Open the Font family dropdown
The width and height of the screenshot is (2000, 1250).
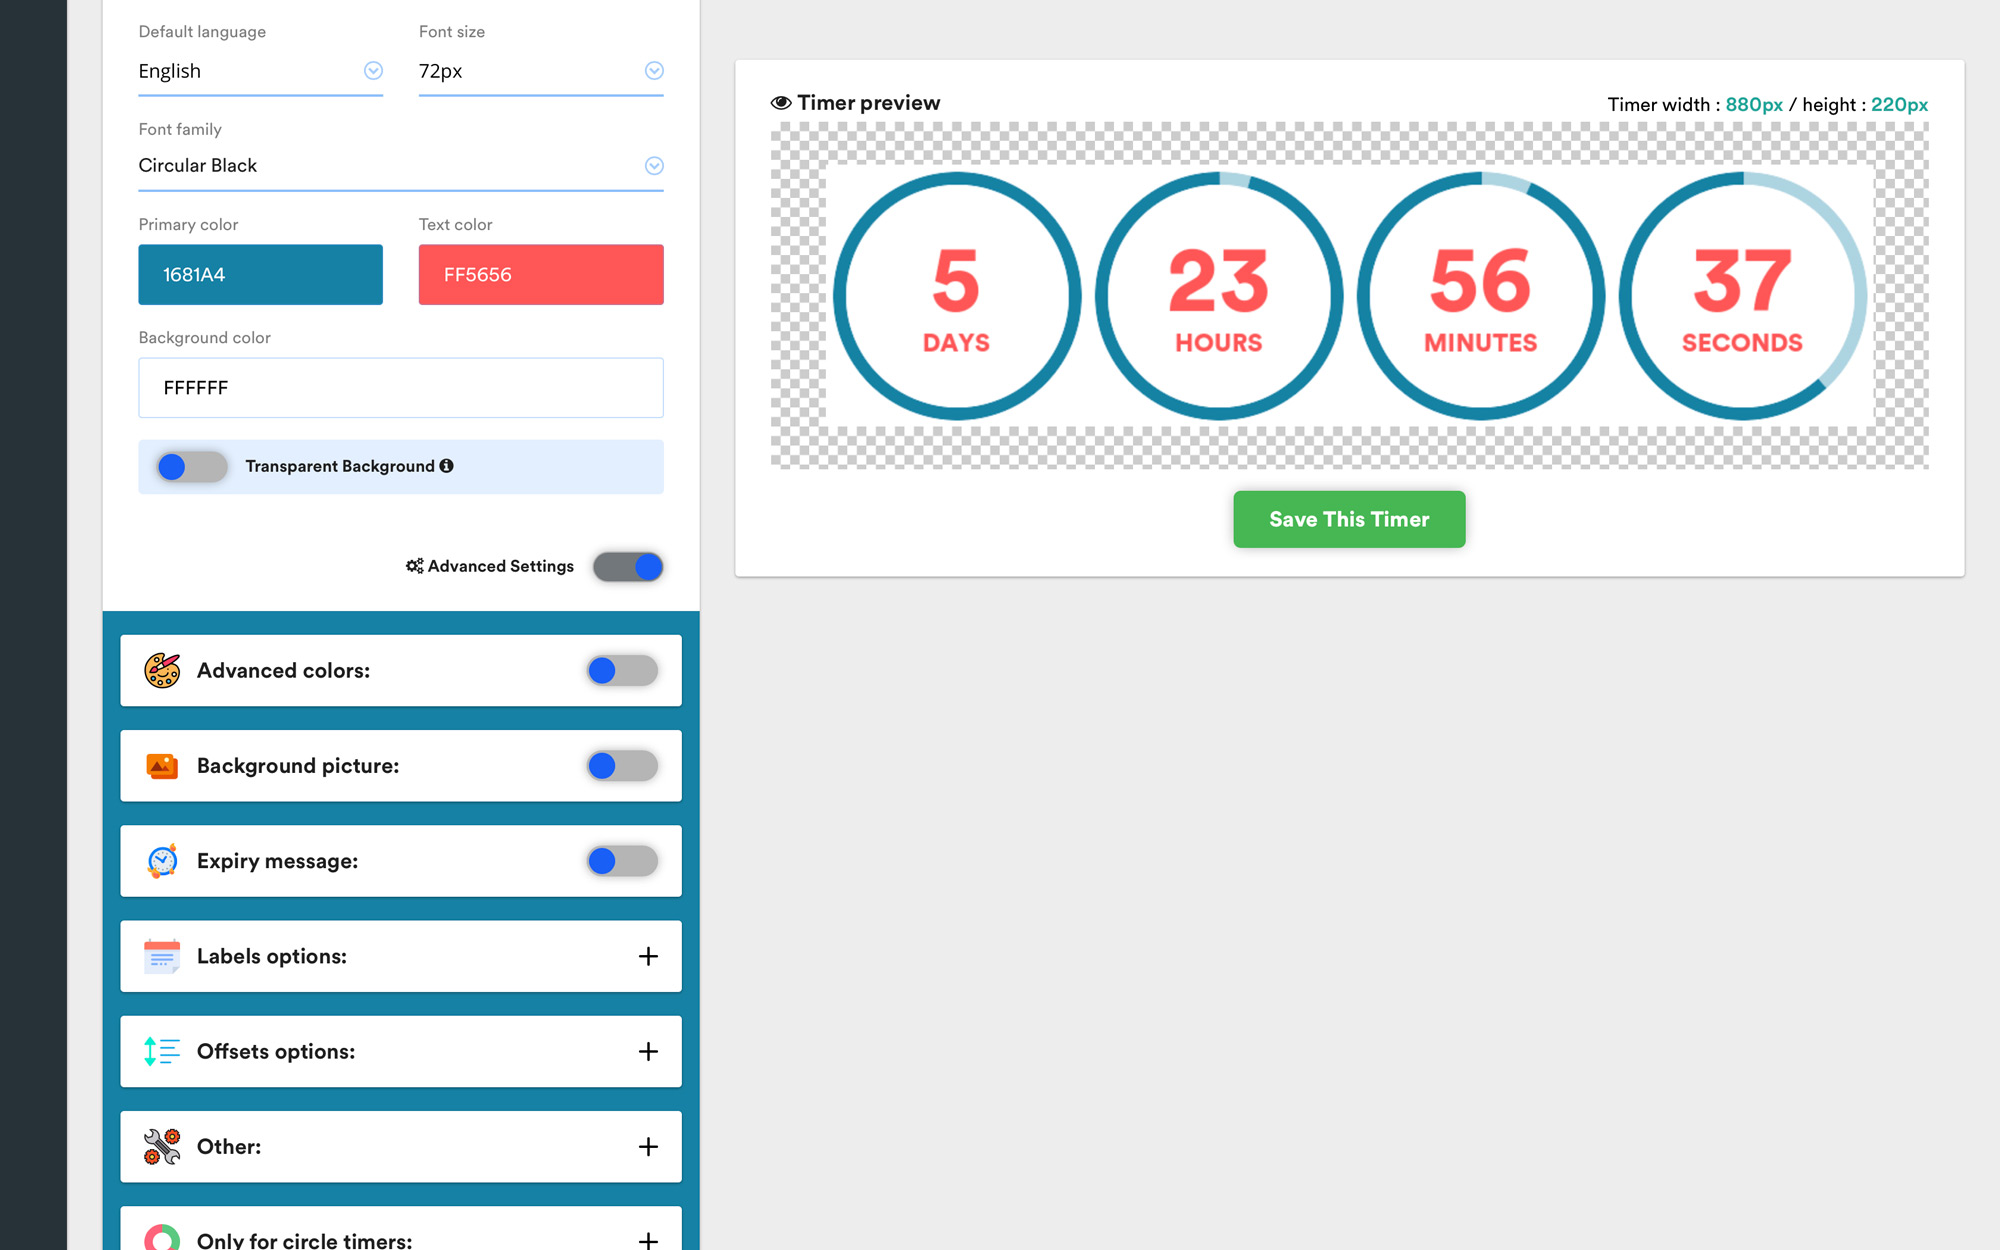click(x=654, y=165)
